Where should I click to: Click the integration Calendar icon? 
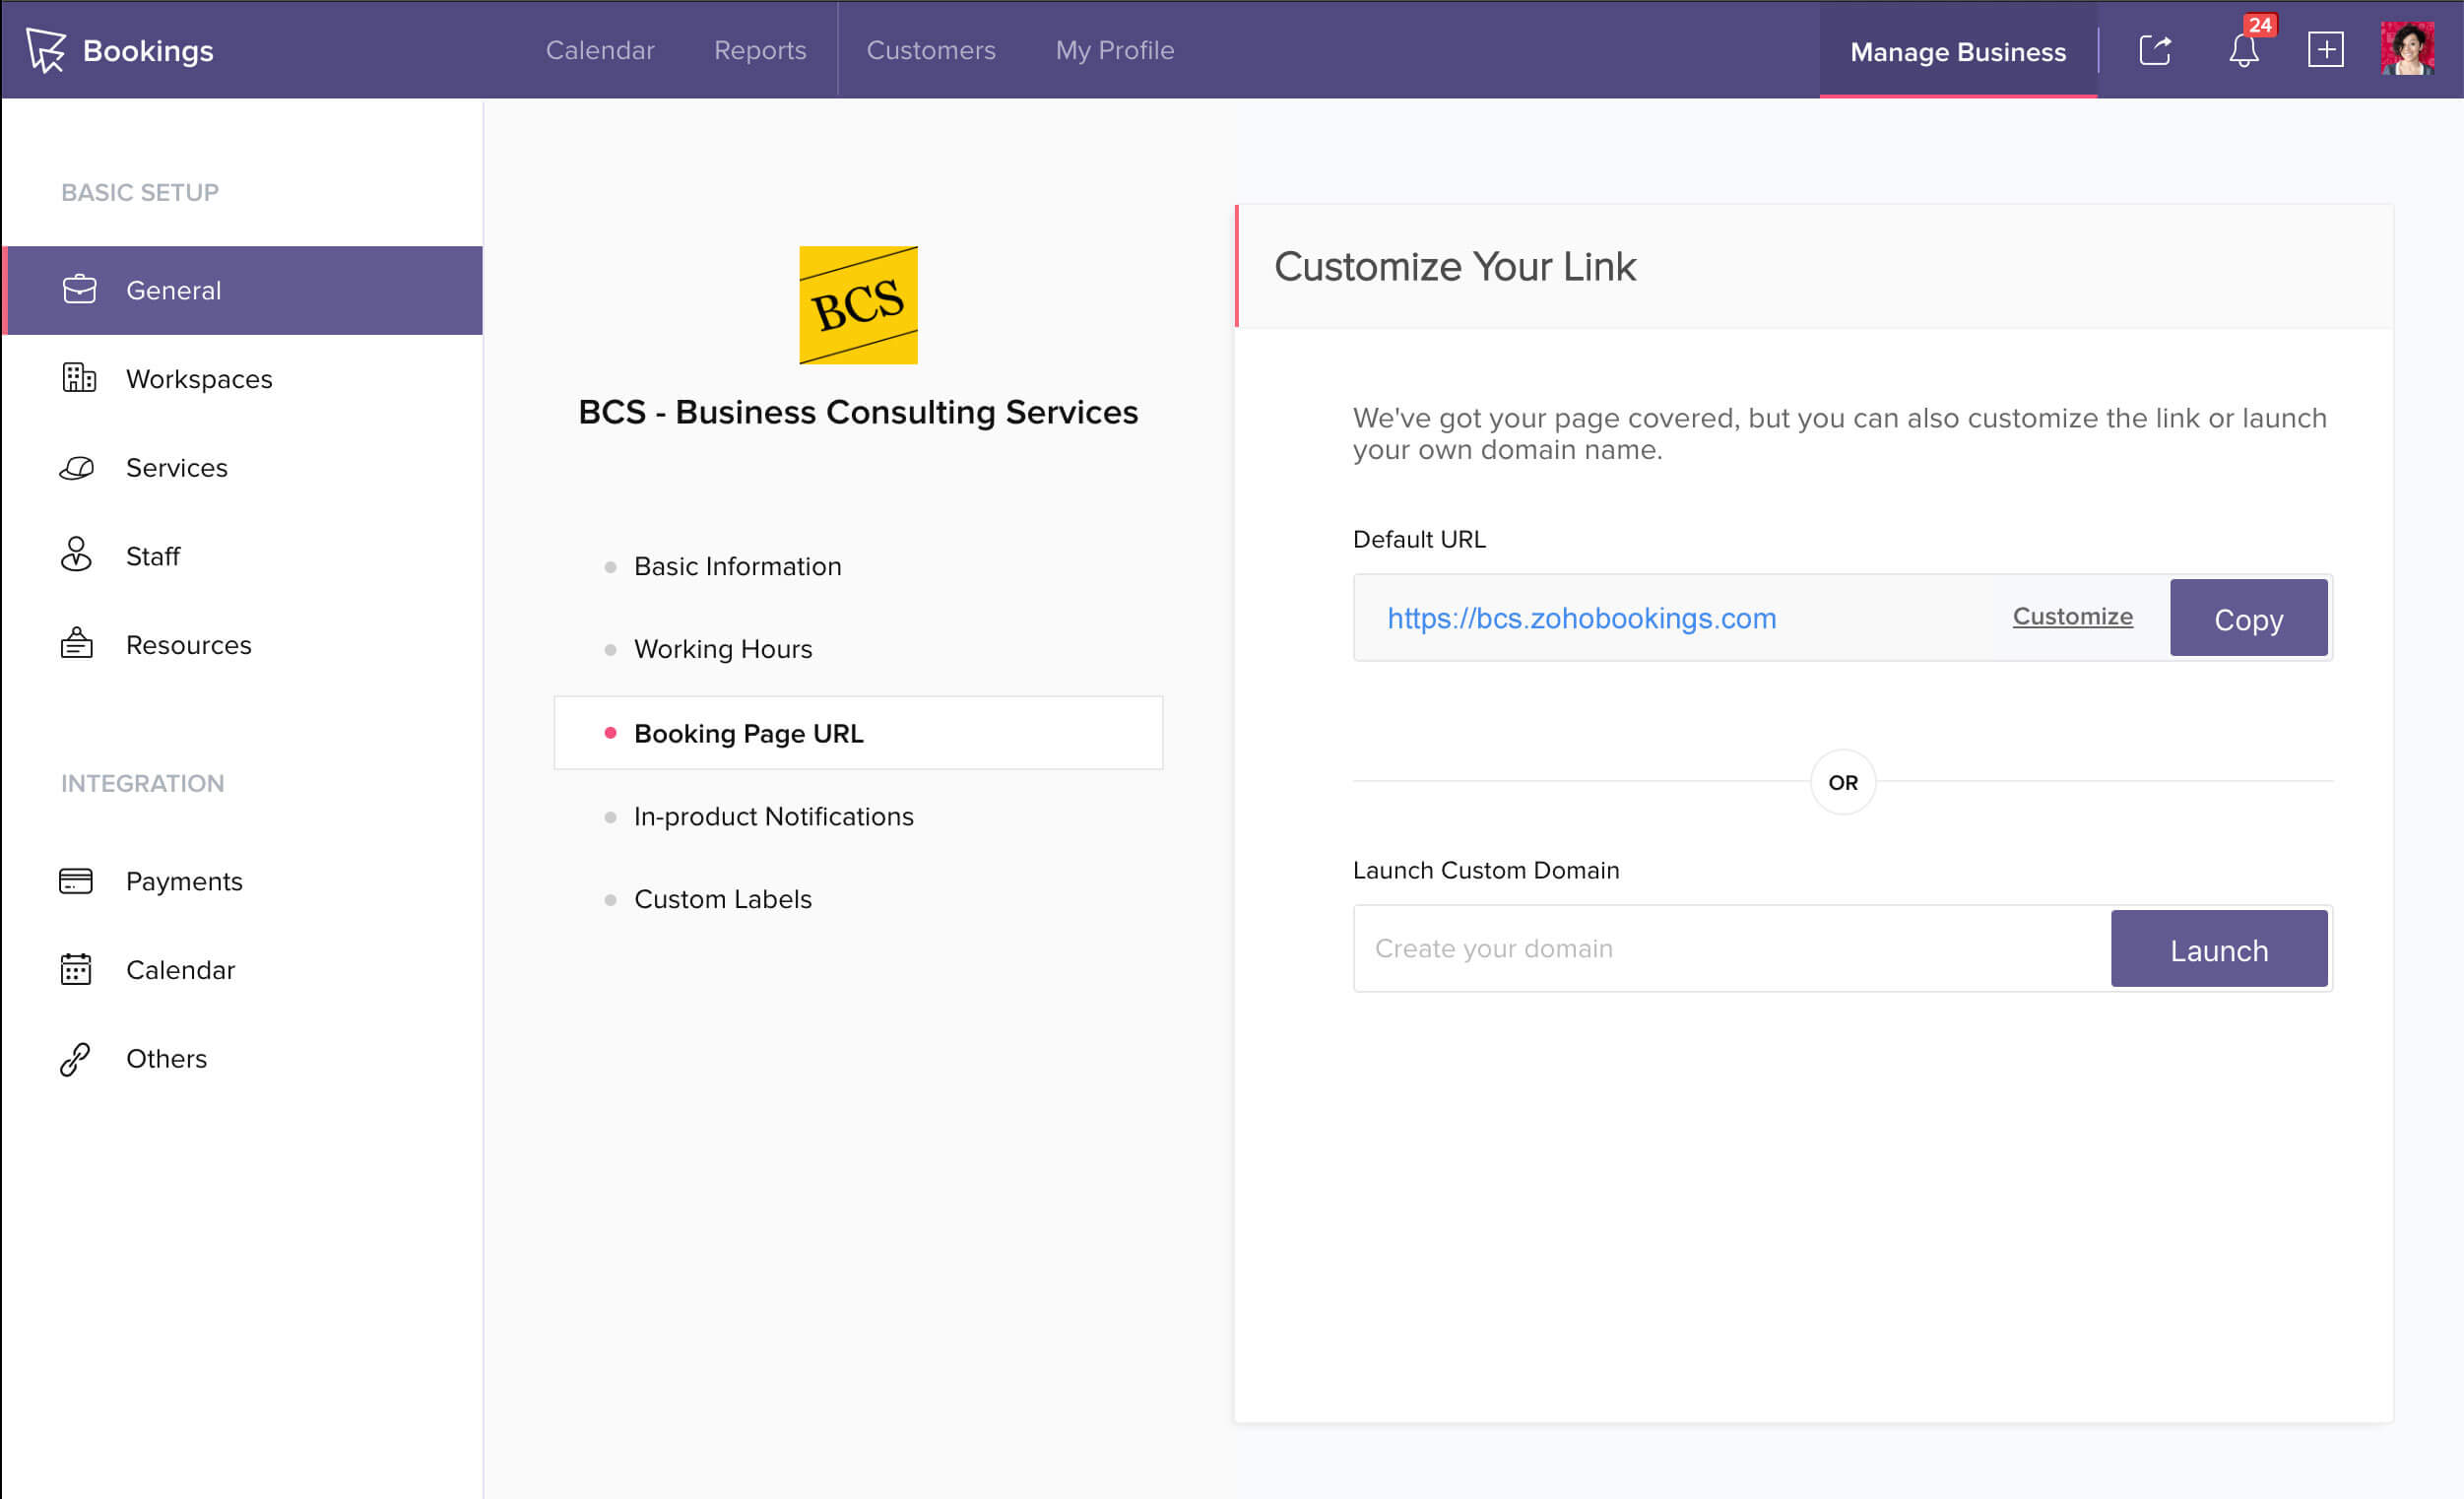(x=76, y=969)
